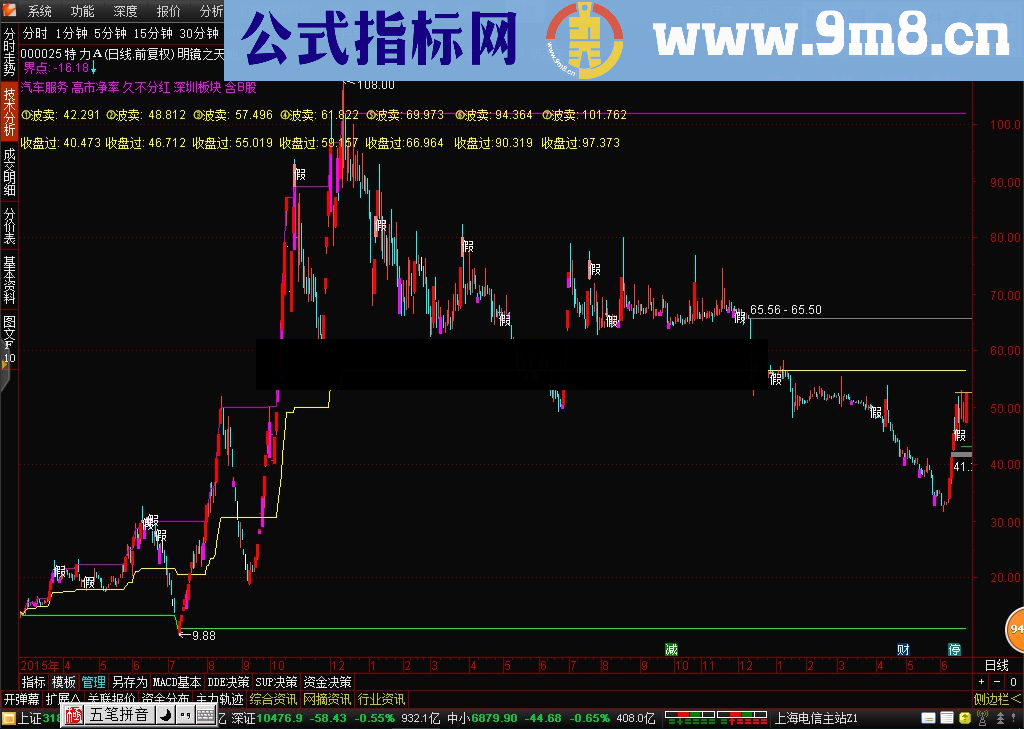
Task: Click the signal icon beside 上海电信主站Z1
Action: pos(982,716)
